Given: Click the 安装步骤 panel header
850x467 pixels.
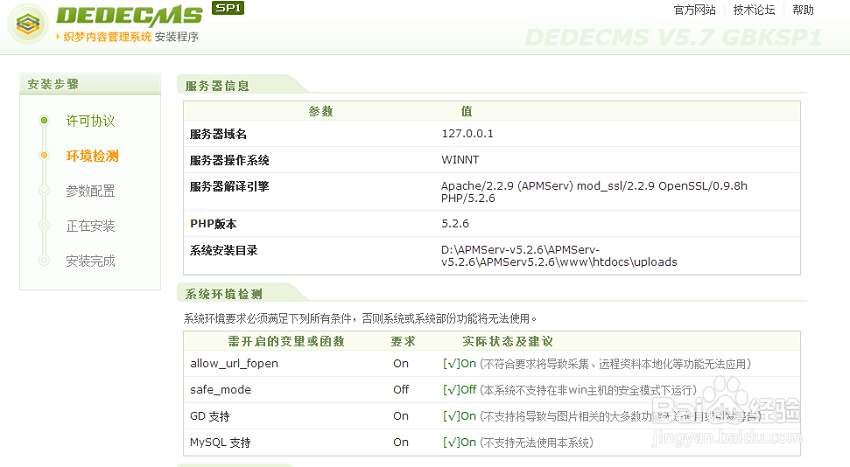Looking at the screenshot, I should [x=90, y=84].
